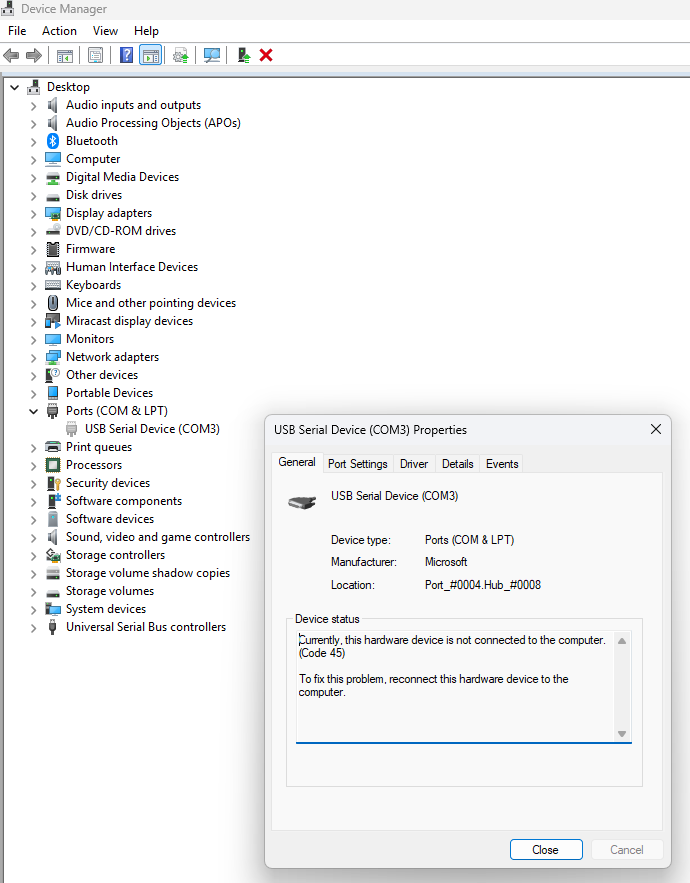The height and width of the screenshot is (883, 690).
Task: Click Scan for hardware changes icon
Action: 212,55
